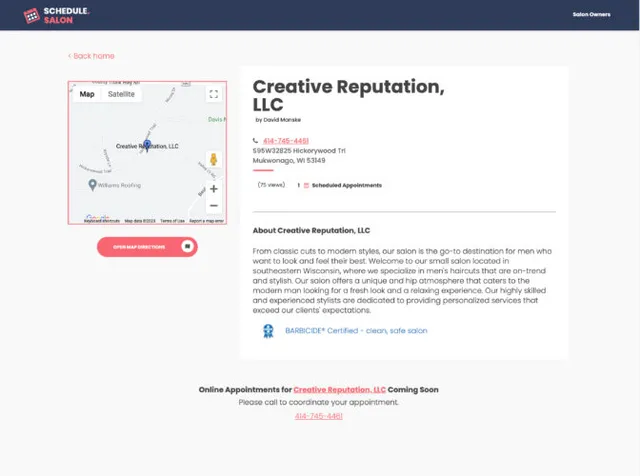Click the Google logo on the map
The image size is (640, 476).
click(x=98, y=217)
